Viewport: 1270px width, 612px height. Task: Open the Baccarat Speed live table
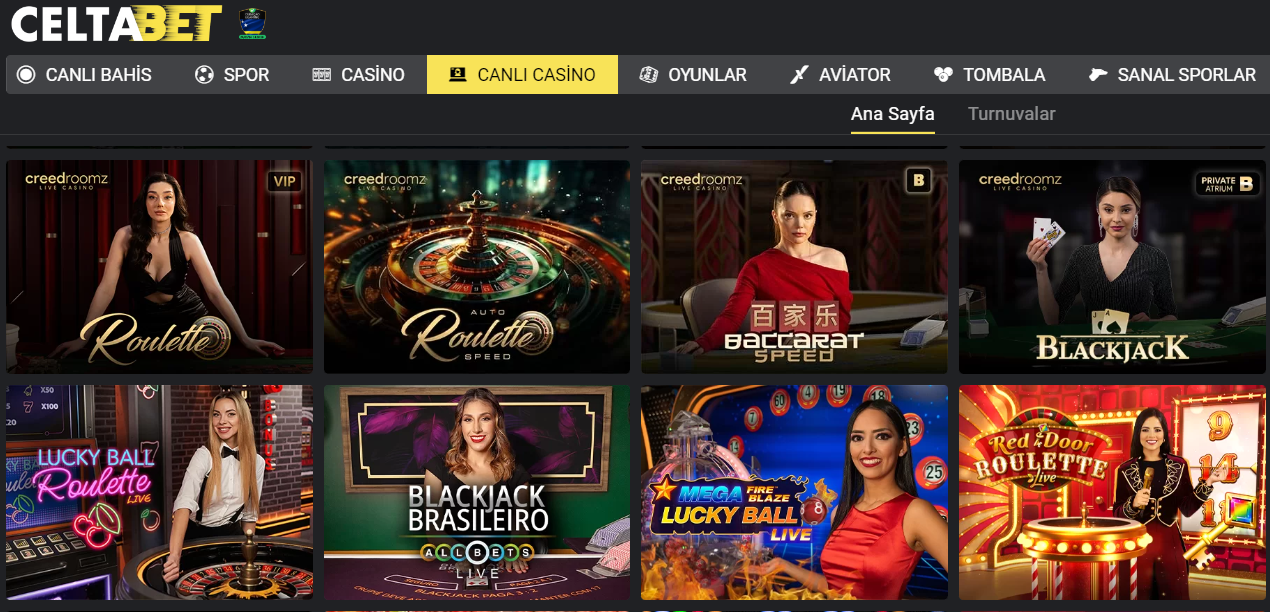[x=794, y=267]
